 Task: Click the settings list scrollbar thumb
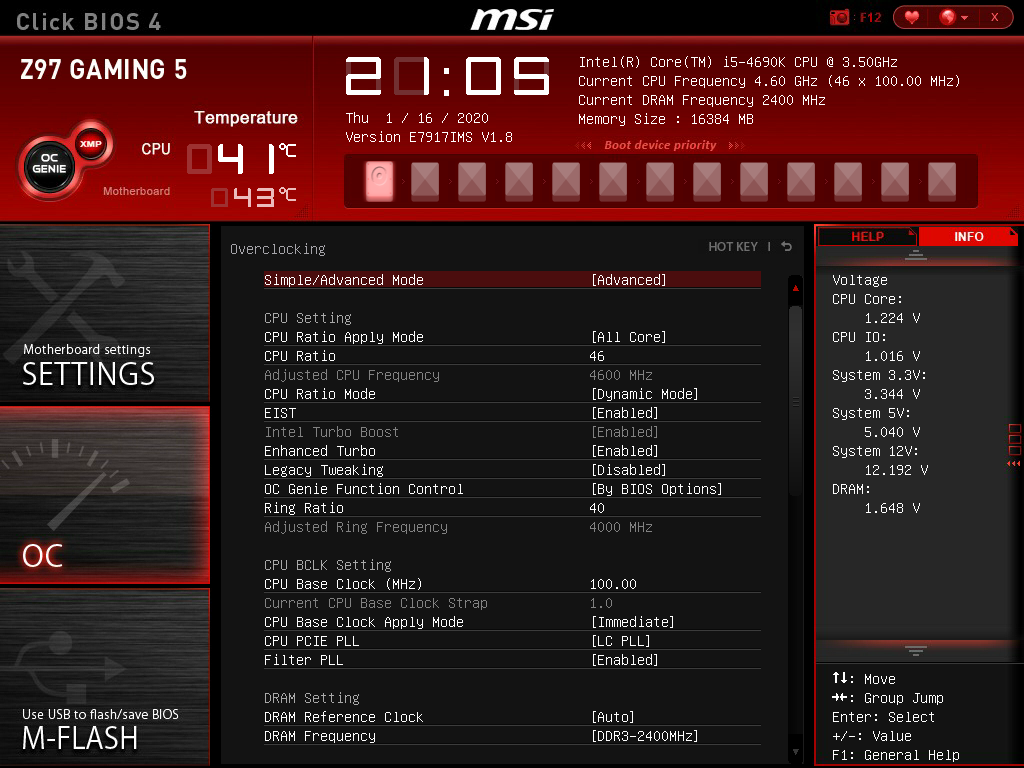[795, 402]
